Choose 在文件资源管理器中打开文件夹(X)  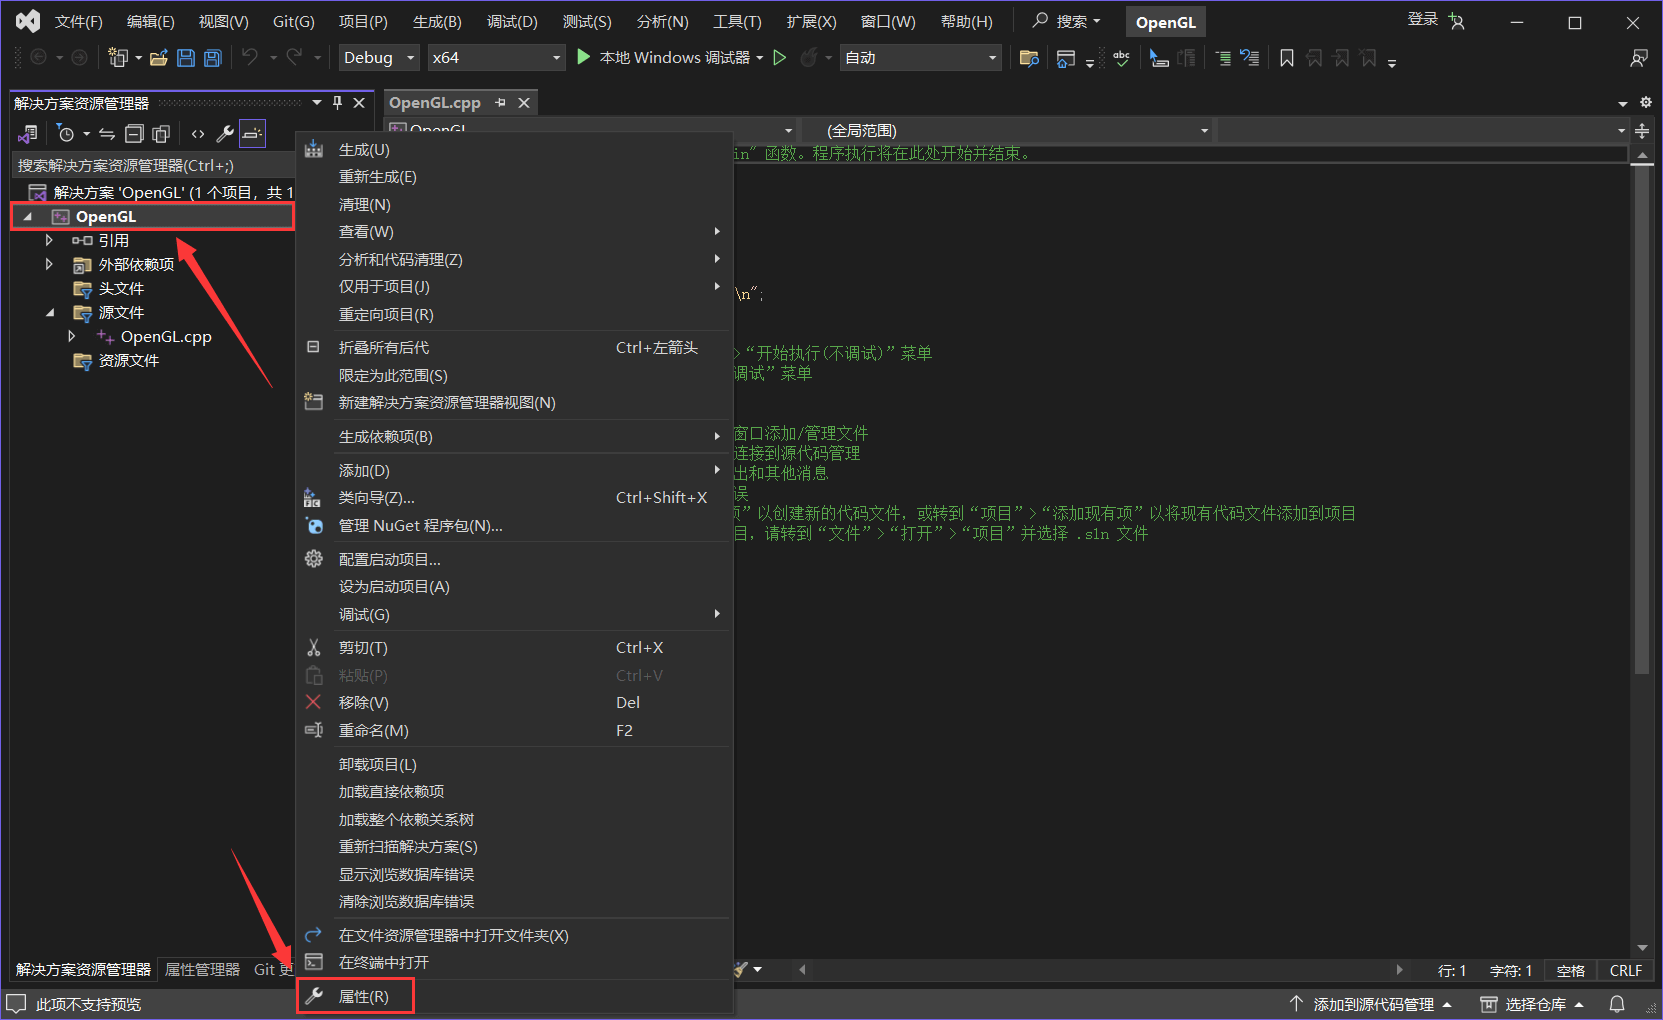pos(453,935)
